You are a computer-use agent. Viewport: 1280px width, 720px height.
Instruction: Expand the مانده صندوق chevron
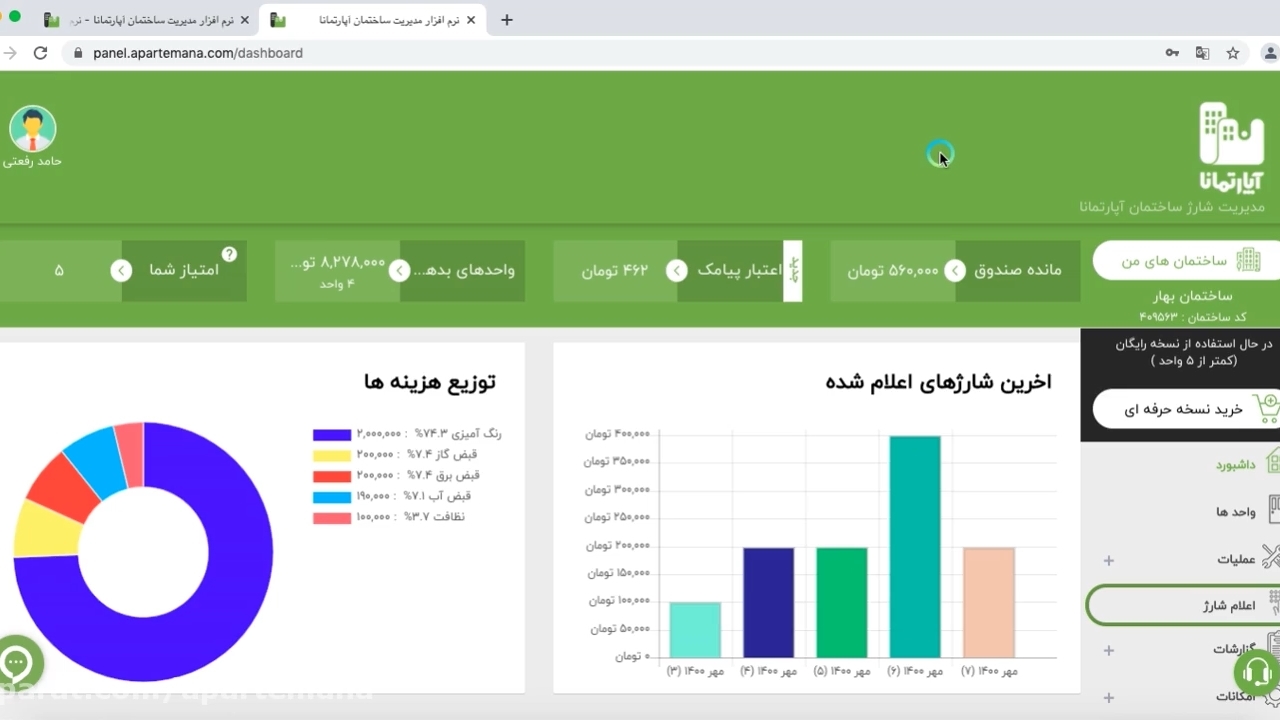[955, 271]
